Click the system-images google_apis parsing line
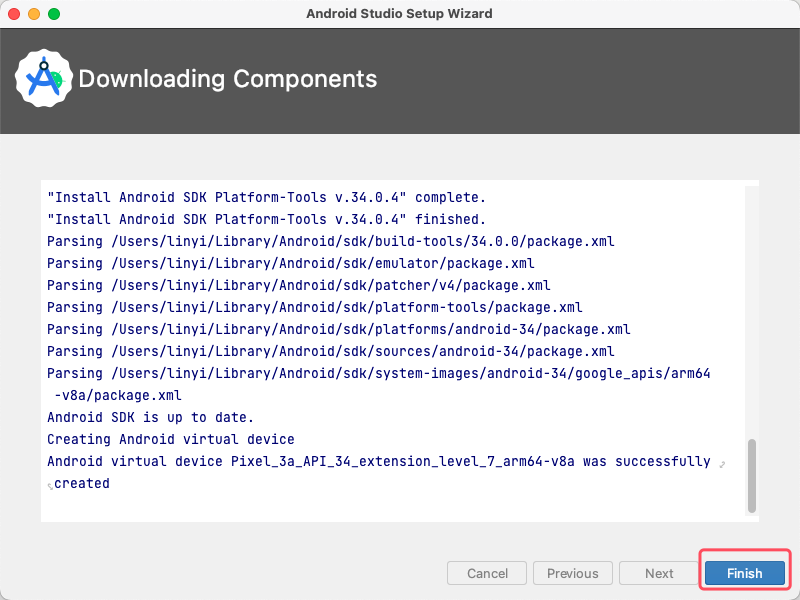This screenshot has height=600, width=800. point(379,373)
